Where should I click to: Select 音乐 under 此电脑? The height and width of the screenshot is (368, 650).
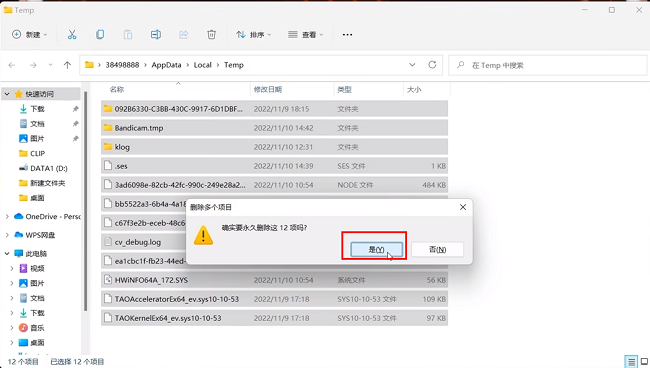[37, 328]
